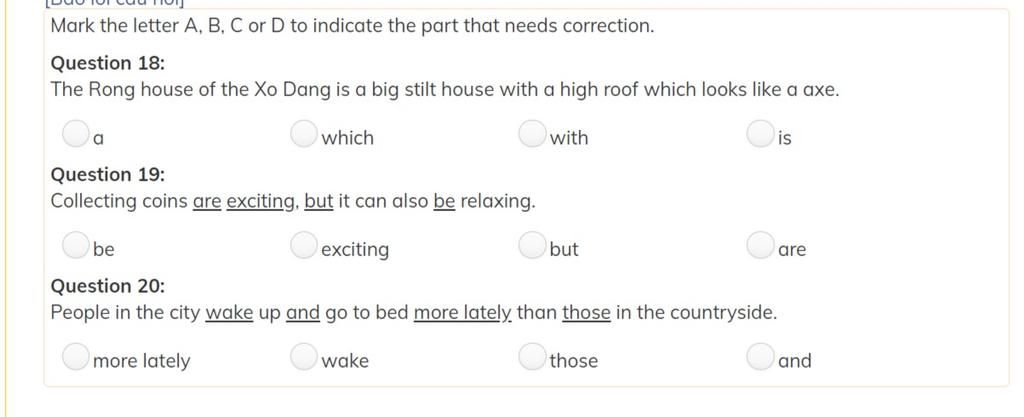Select "are" radio button in Question 19
This screenshot has height=417, width=1024.
click(760, 245)
